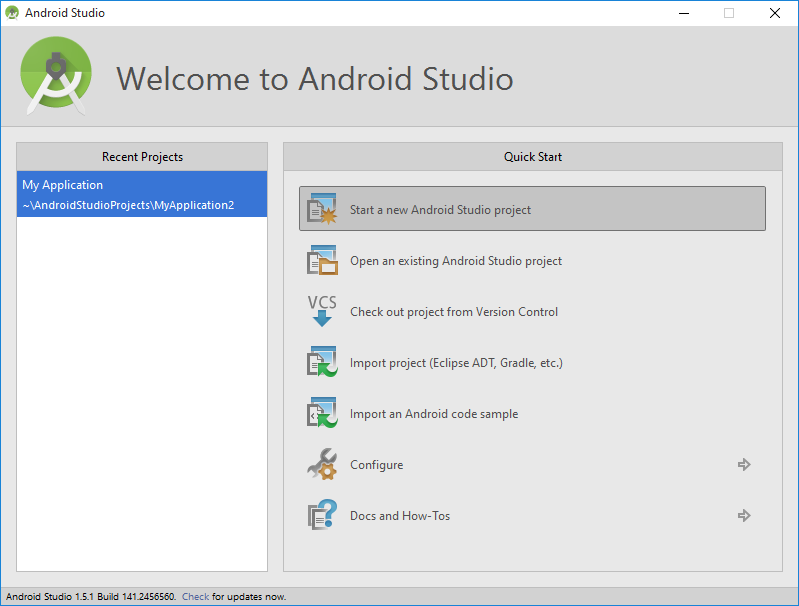Click the Docs and How-Tos question mark icon
Image resolution: width=799 pixels, height=606 pixels.
click(x=322, y=515)
